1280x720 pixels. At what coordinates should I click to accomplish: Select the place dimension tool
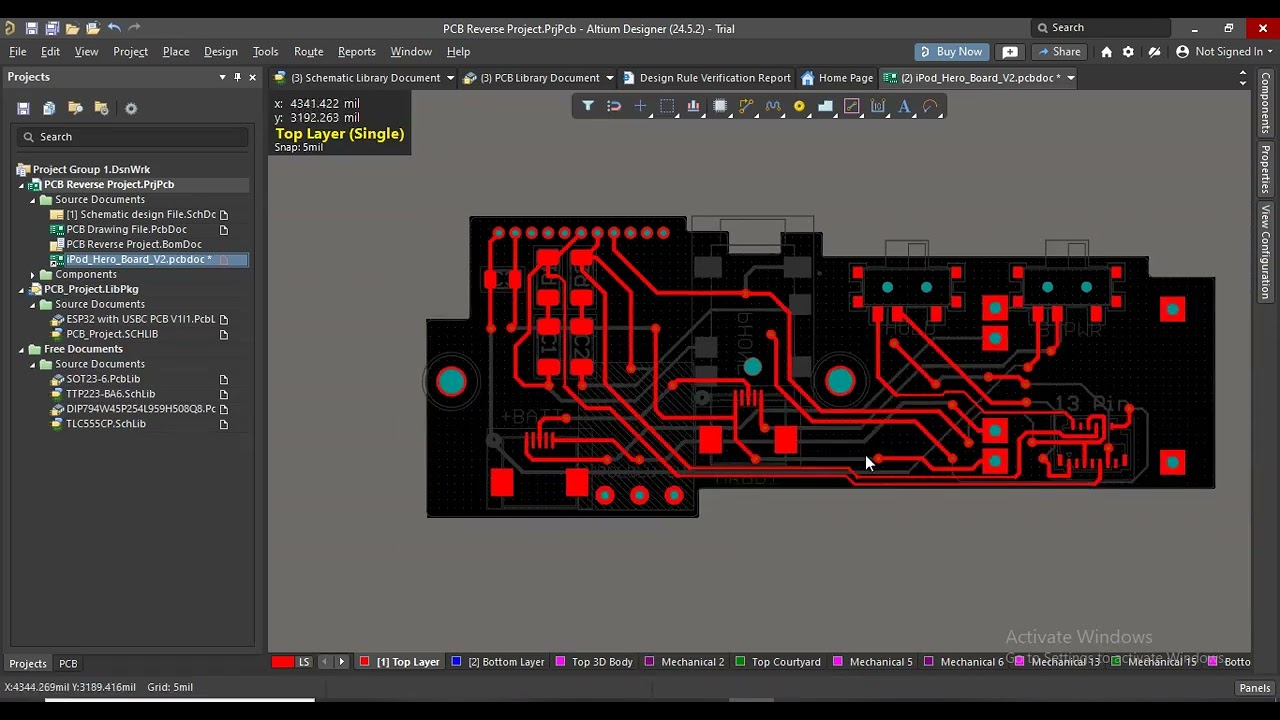click(878, 106)
